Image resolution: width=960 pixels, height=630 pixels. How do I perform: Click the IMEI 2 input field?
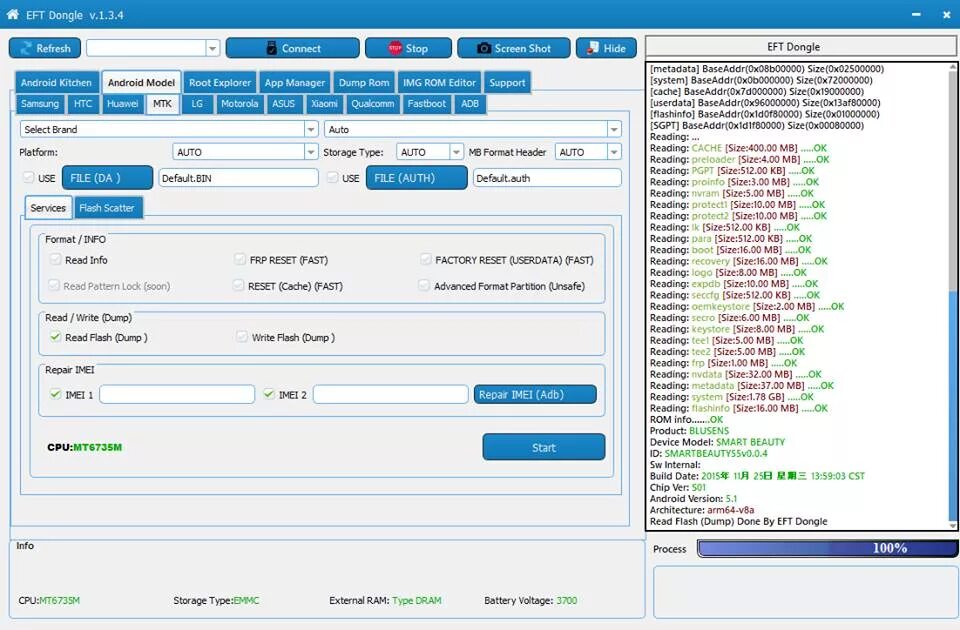391,394
